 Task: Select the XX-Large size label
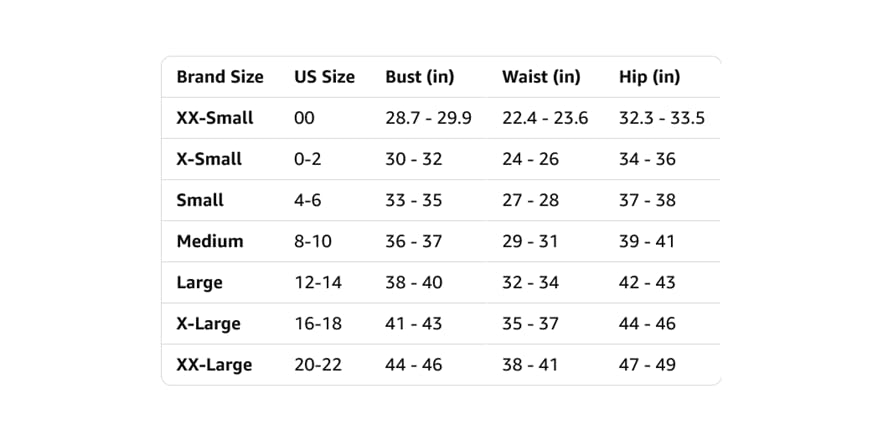214,365
